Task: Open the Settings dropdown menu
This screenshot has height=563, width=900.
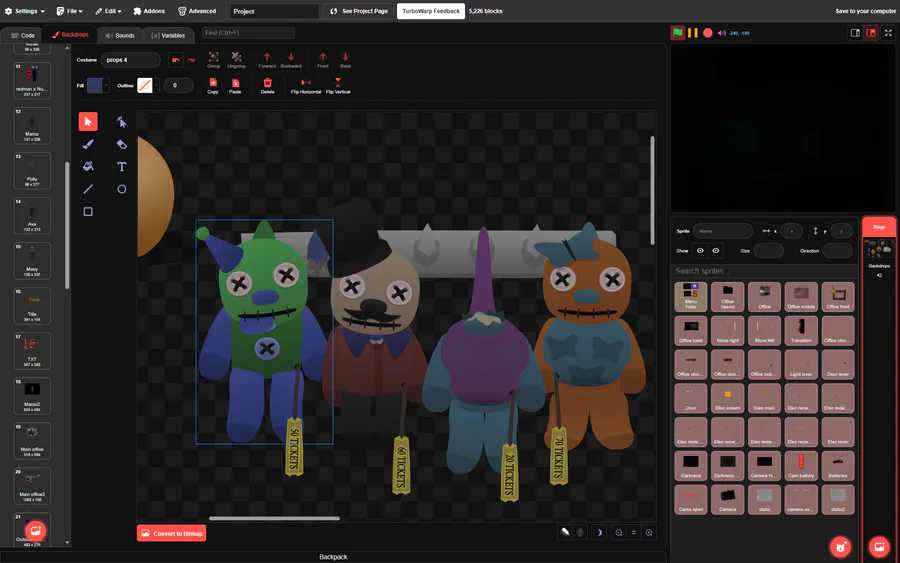Action: click(25, 11)
